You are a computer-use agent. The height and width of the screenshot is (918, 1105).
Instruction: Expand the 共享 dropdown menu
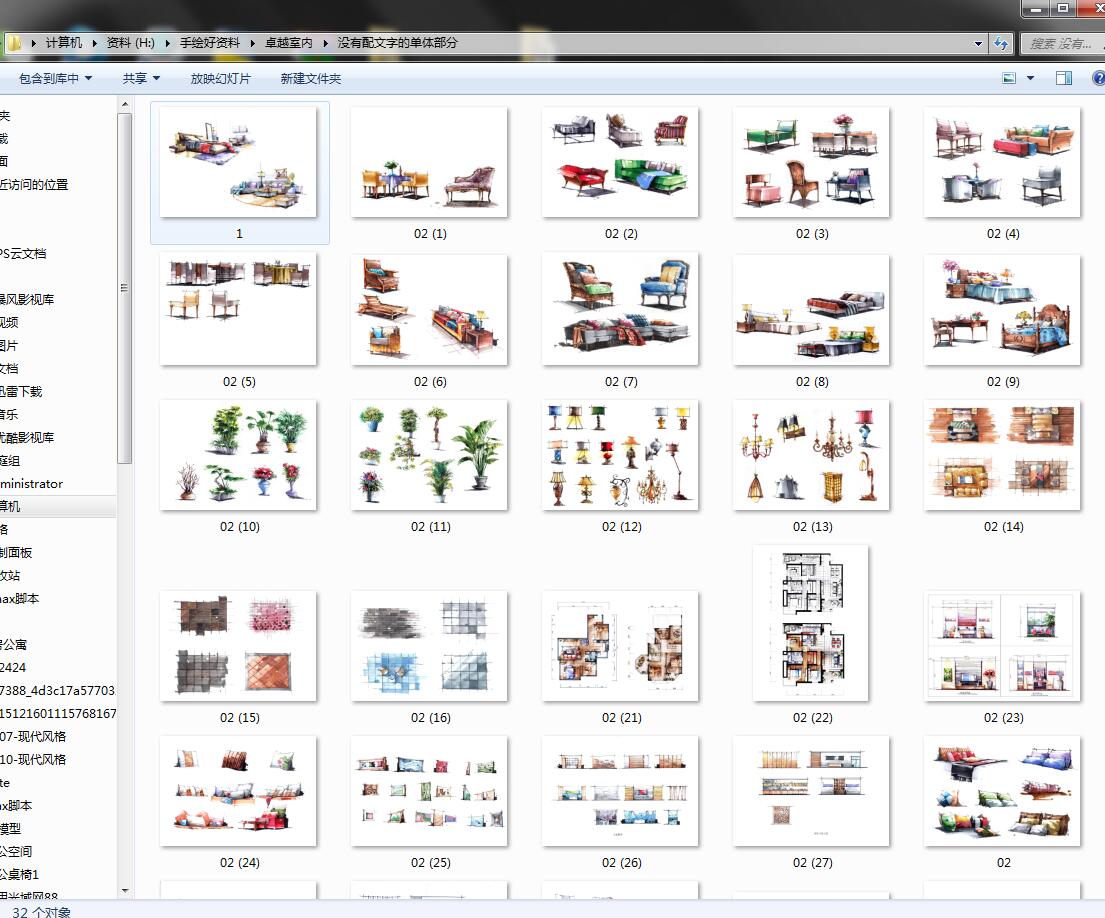141,78
